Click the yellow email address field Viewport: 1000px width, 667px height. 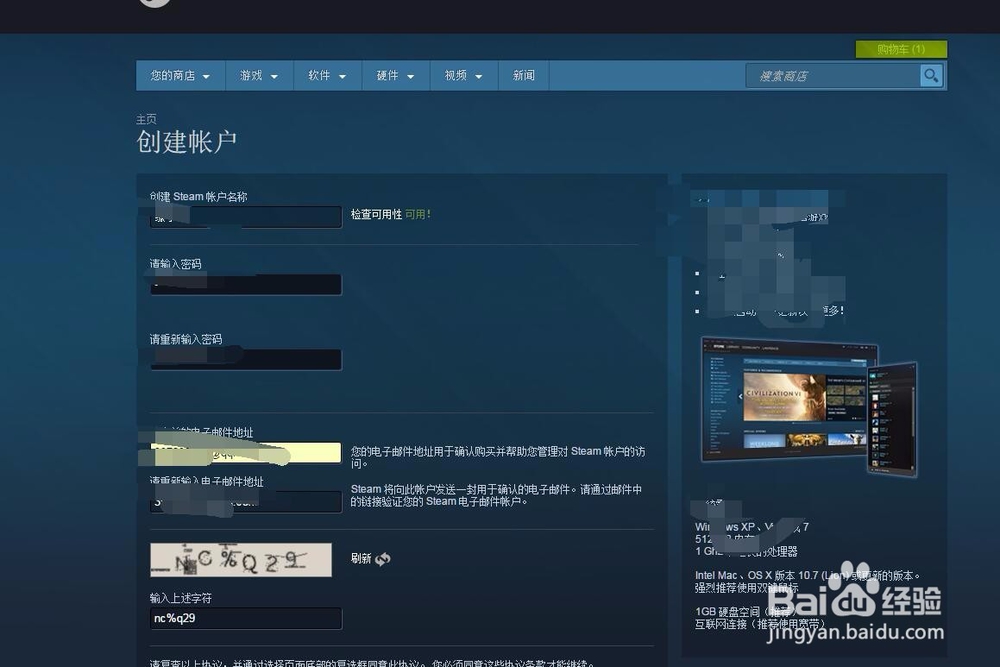(x=246, y=453)
